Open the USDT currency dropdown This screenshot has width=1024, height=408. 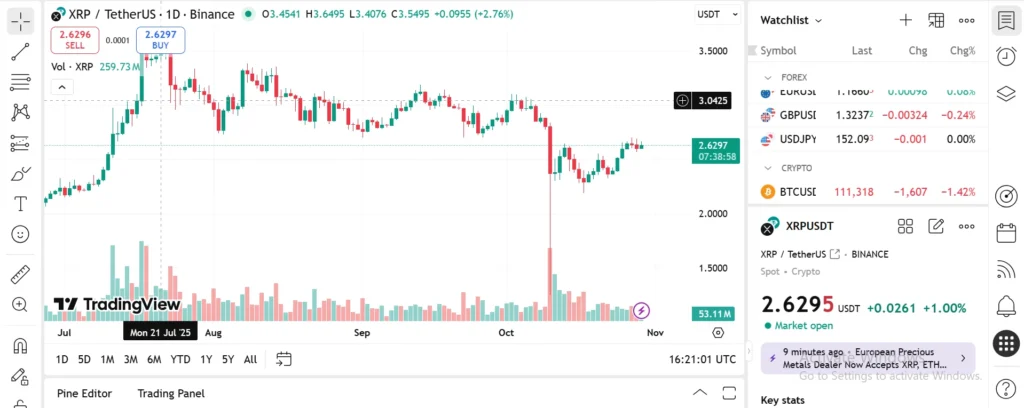tap(714, 15)
